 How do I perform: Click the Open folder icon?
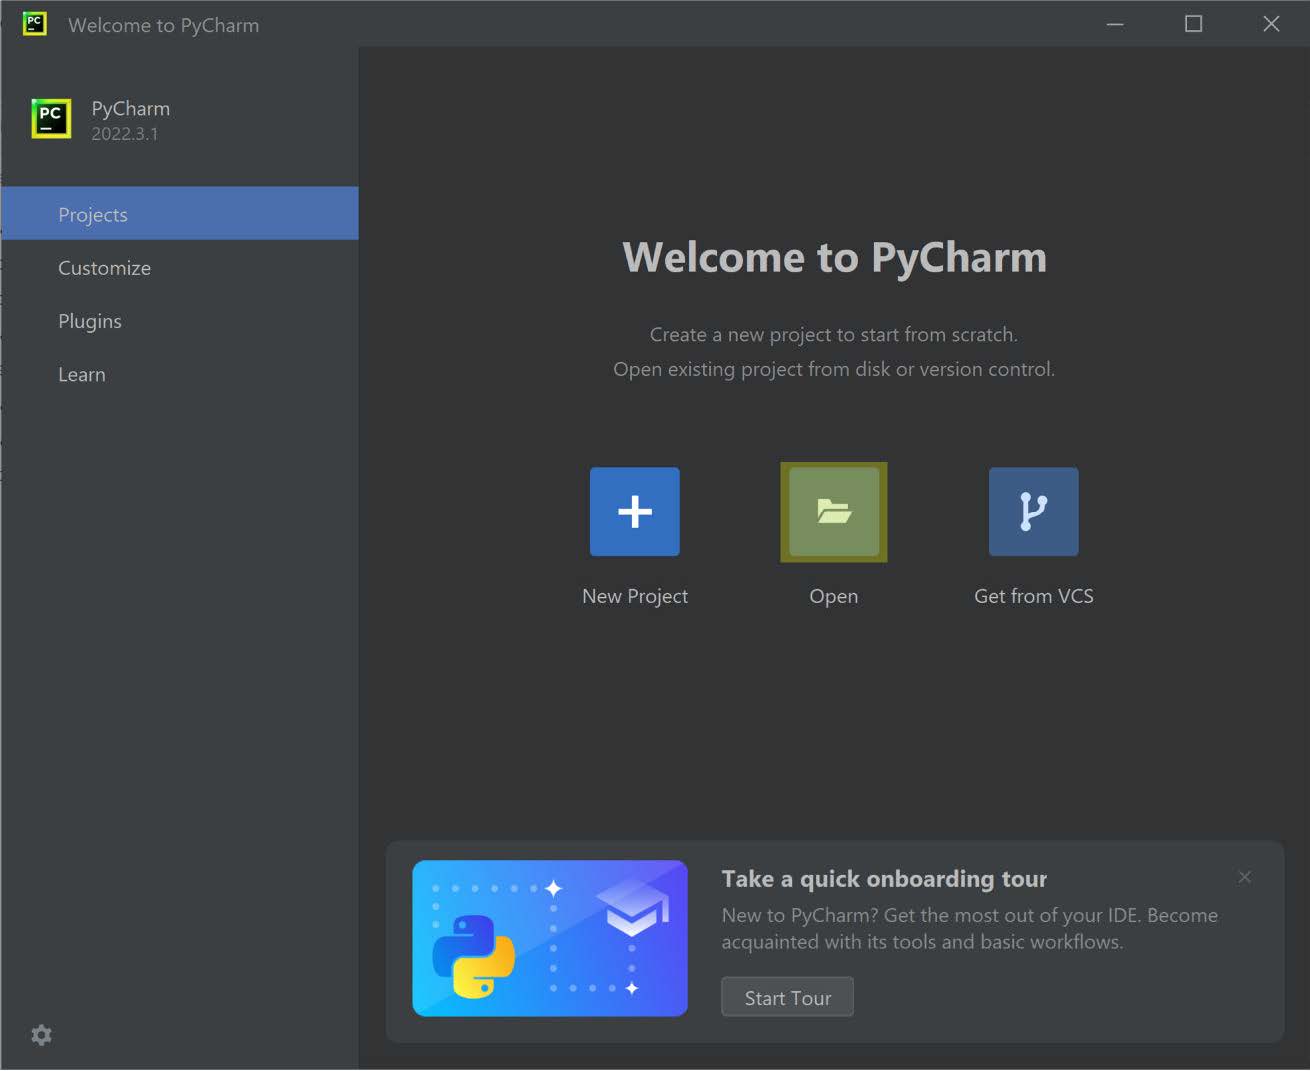coord(833,511)
